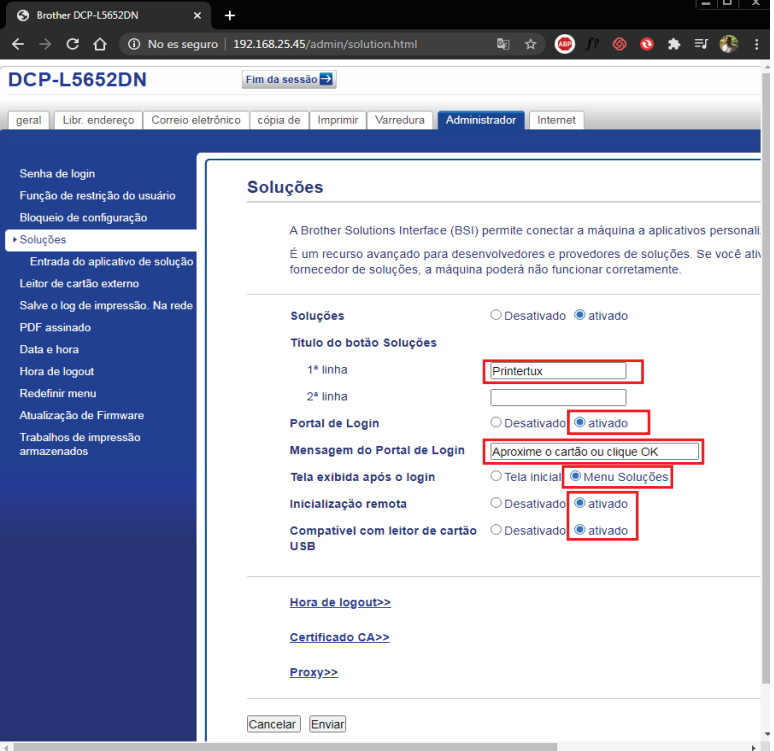Open the Chrome three-dot menu
This screenshot has width=774, height=751.
[758, 44]
